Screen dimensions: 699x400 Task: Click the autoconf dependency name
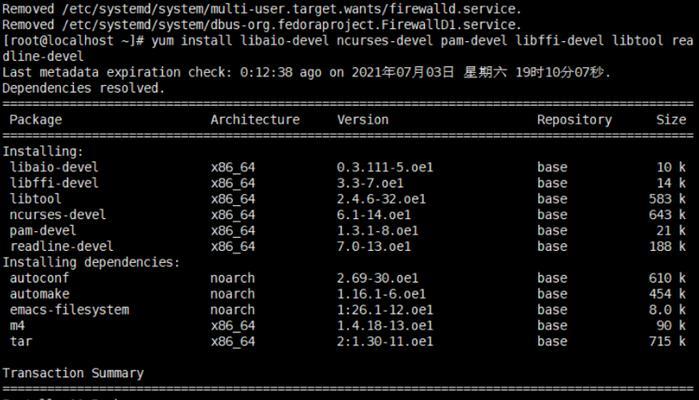tap(39, 278)
